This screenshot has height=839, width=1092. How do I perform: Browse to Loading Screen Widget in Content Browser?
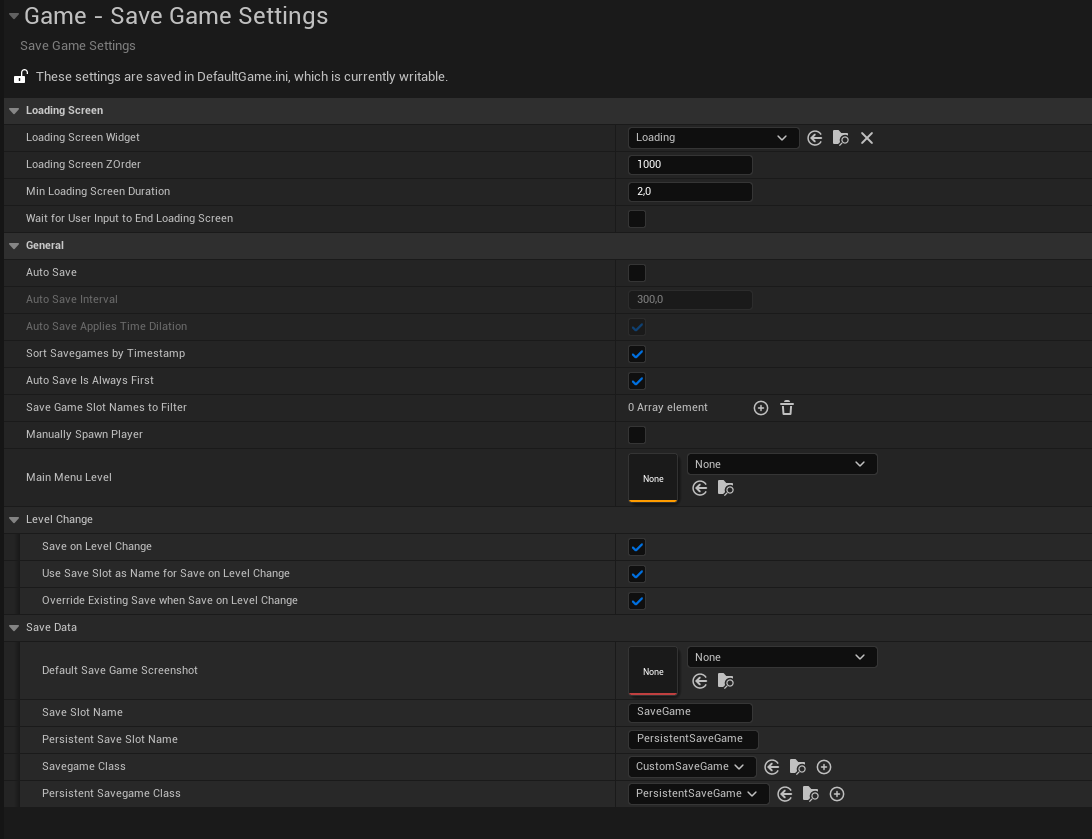point(840,138)
